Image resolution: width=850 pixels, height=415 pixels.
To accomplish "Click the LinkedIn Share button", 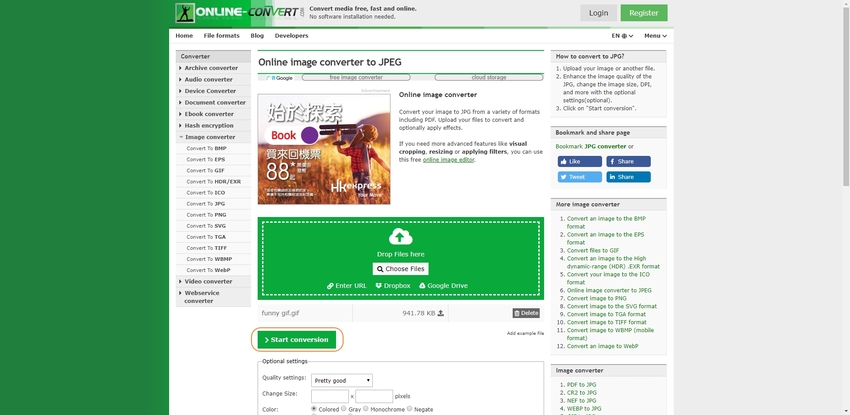I will [628, 177].
